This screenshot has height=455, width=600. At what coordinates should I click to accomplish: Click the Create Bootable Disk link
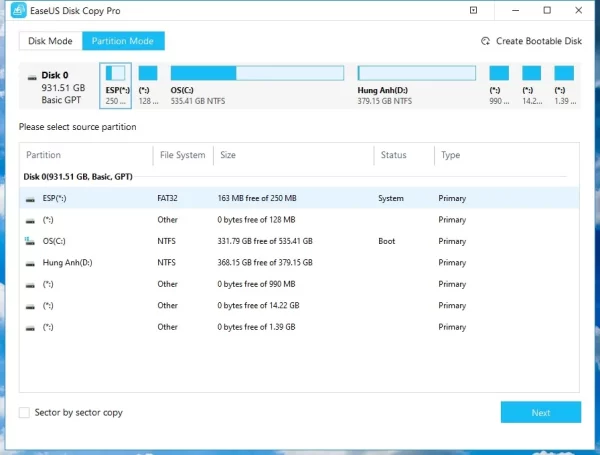coord(538,41)
